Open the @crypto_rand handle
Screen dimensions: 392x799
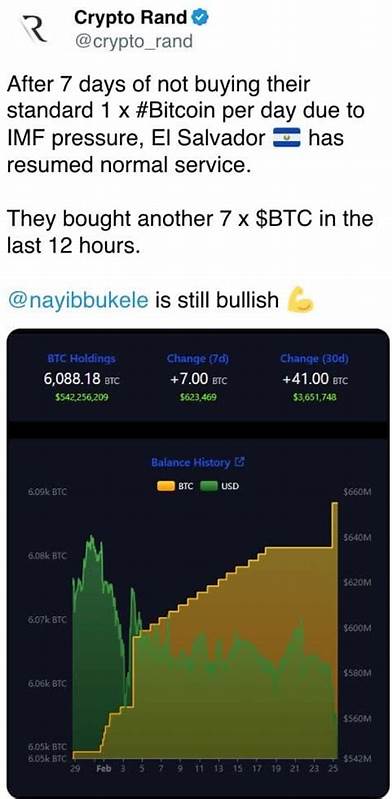(134, 40)
